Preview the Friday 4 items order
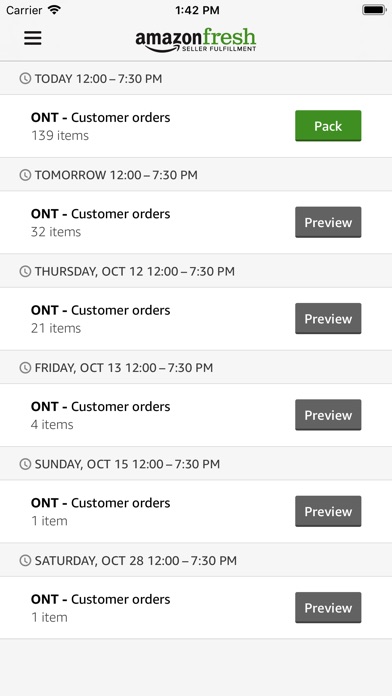Image resolution: width=392 pixels, height=696 pixels. (328, 415)
